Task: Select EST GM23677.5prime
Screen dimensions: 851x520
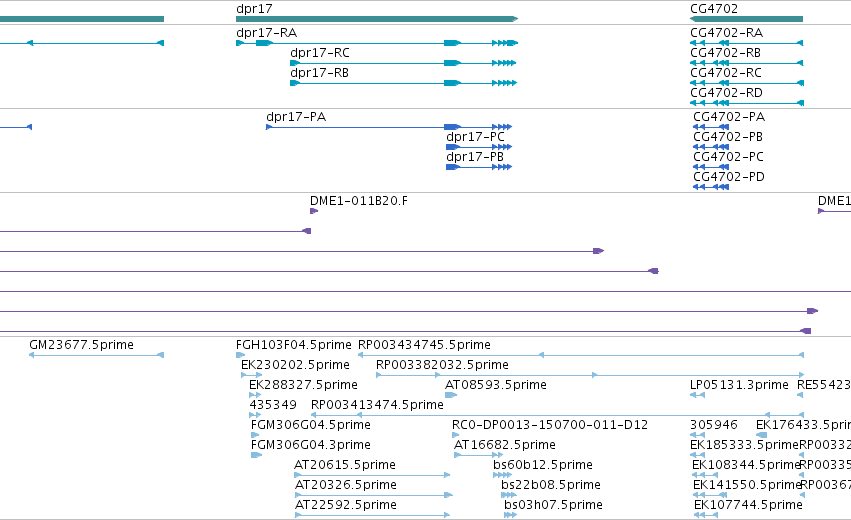Action: point(81,345)
